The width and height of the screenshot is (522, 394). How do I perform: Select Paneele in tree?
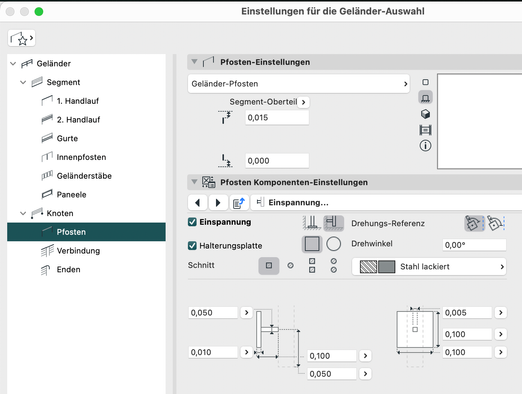[71, 194]
